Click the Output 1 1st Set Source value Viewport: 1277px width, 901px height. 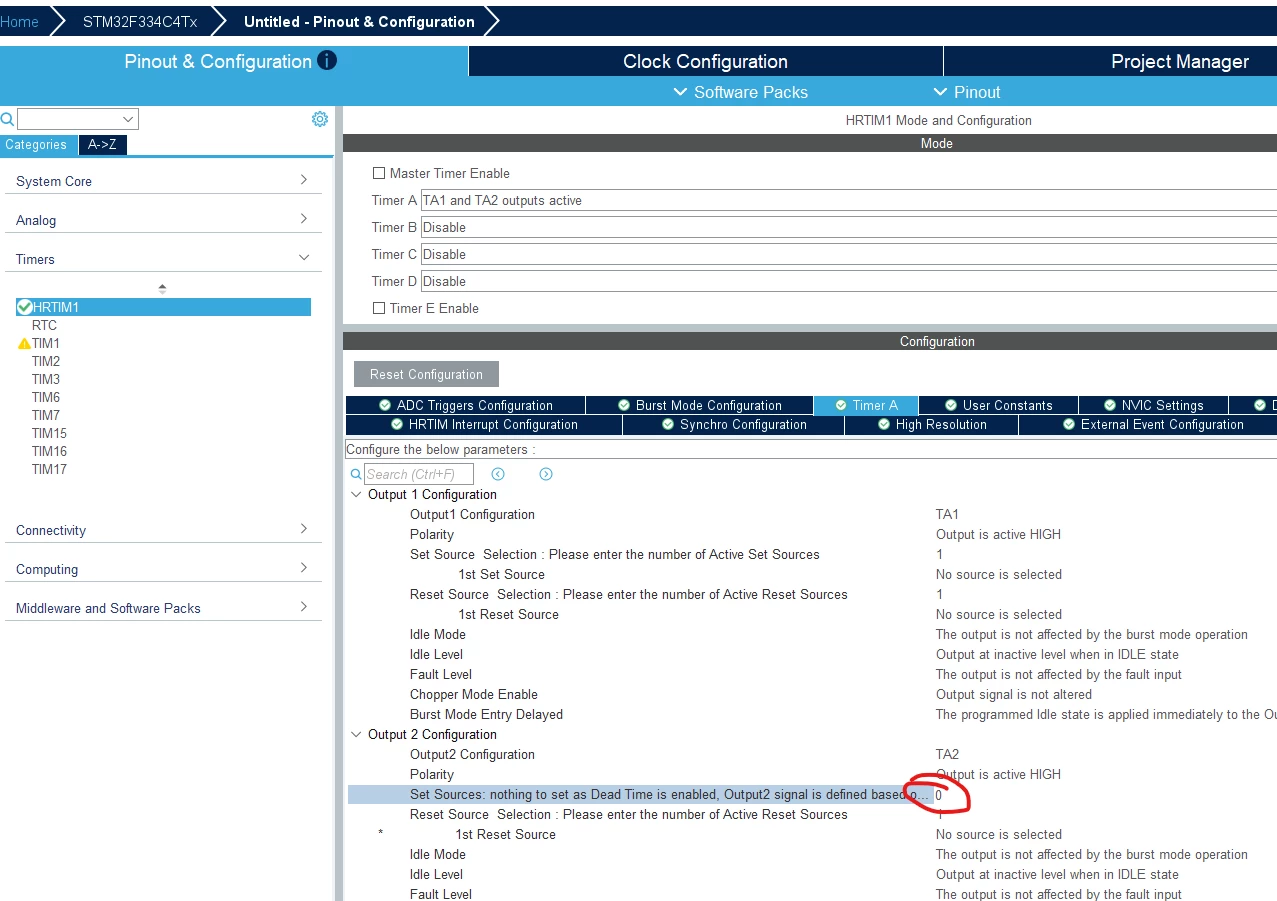point(999,574)
